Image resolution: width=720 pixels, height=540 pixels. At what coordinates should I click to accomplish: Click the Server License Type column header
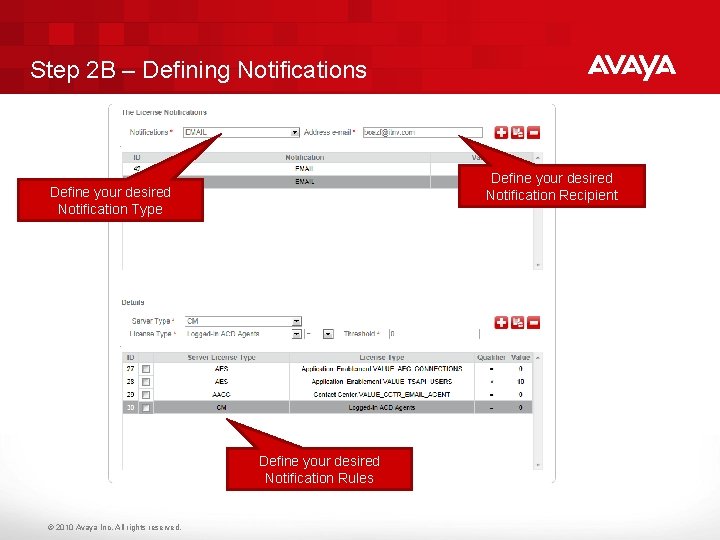click(x=221, y=357)
